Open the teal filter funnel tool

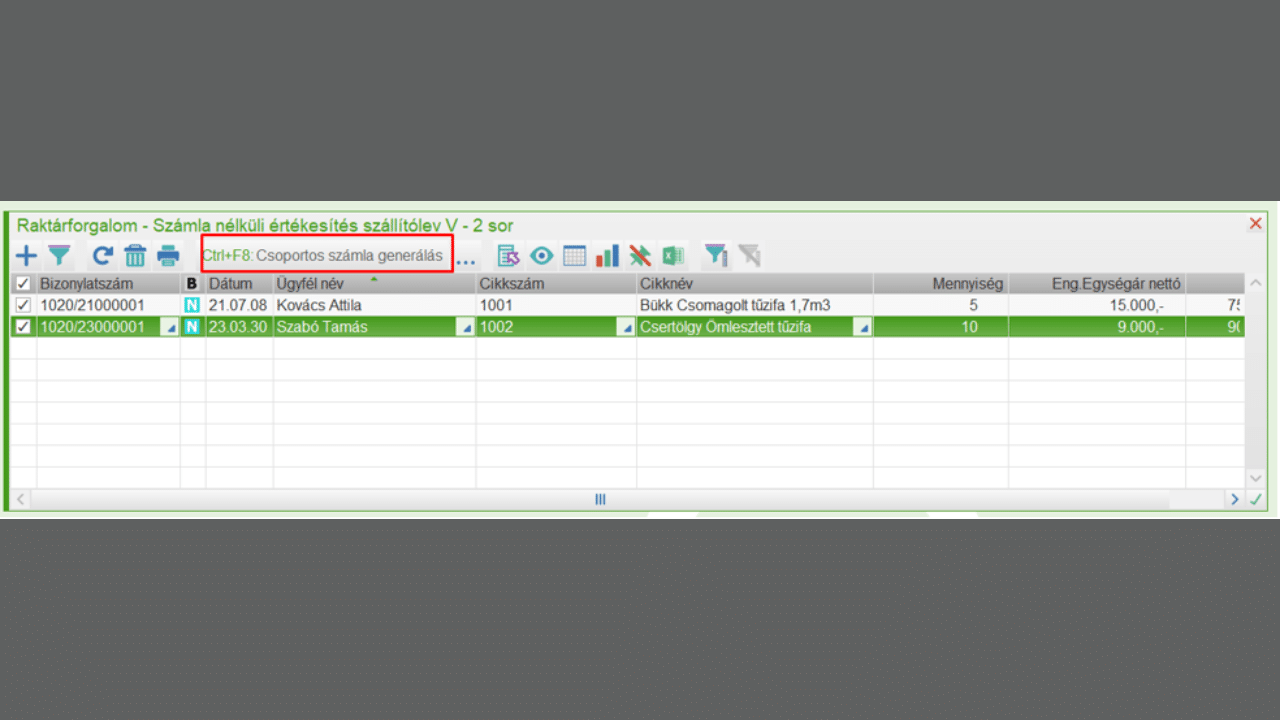tap(60, 256)
